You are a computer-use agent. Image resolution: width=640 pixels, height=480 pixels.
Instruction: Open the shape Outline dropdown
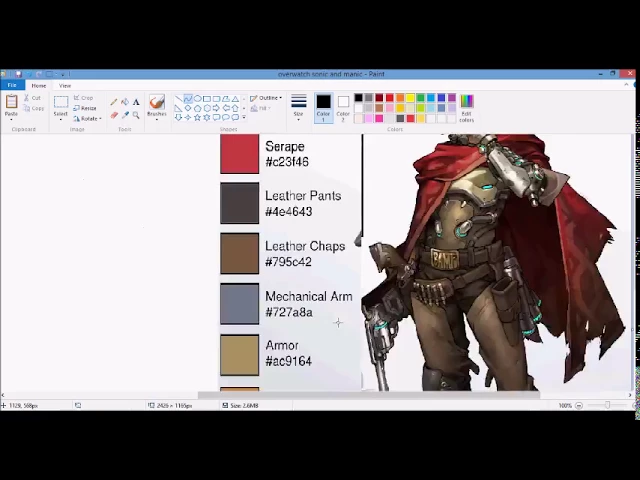[267, 98]
